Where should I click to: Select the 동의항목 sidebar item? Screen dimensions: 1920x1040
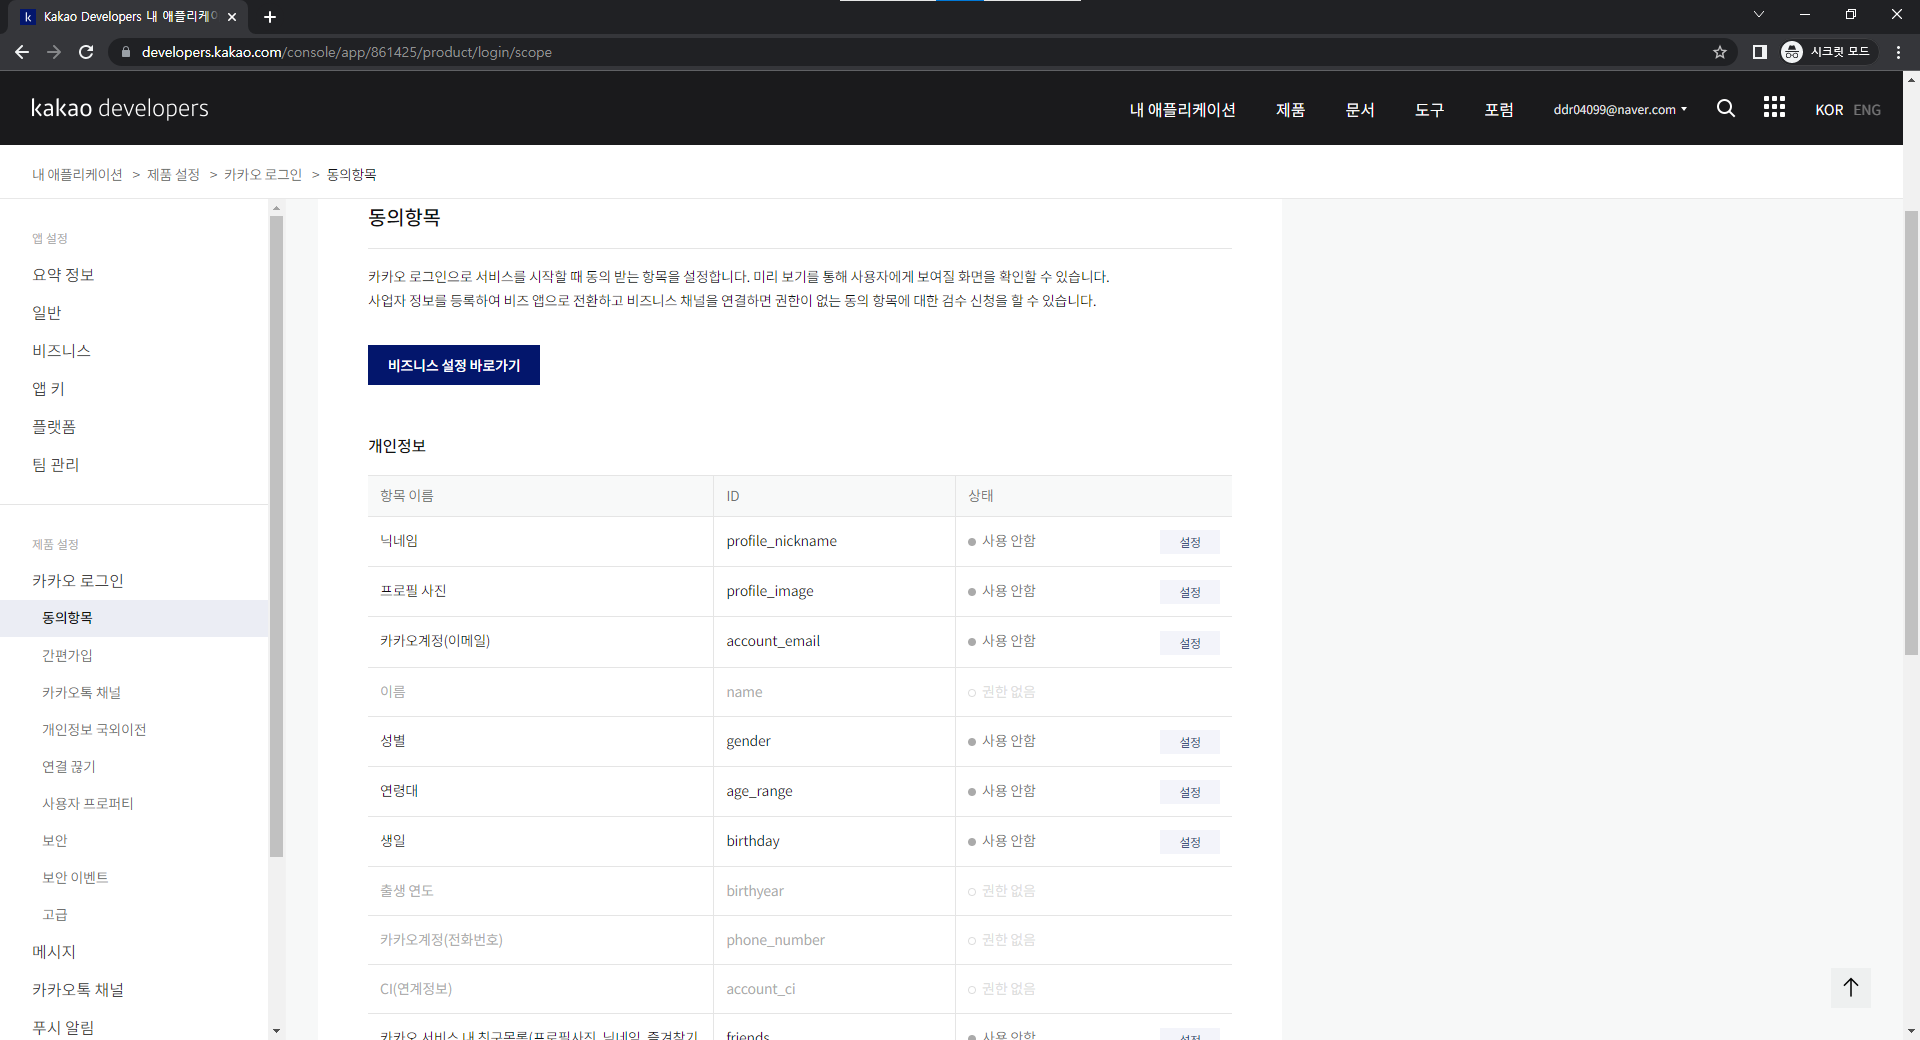(134, 618)
